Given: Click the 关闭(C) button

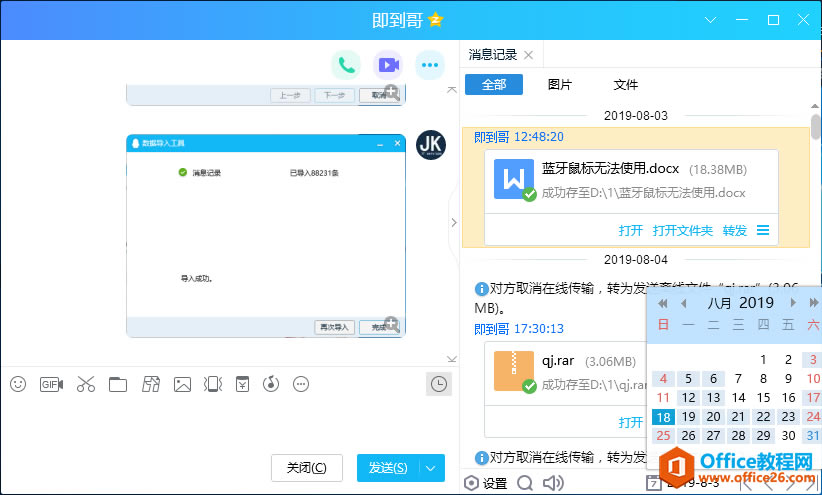Looking at the screenshot, I should [307, 468].
